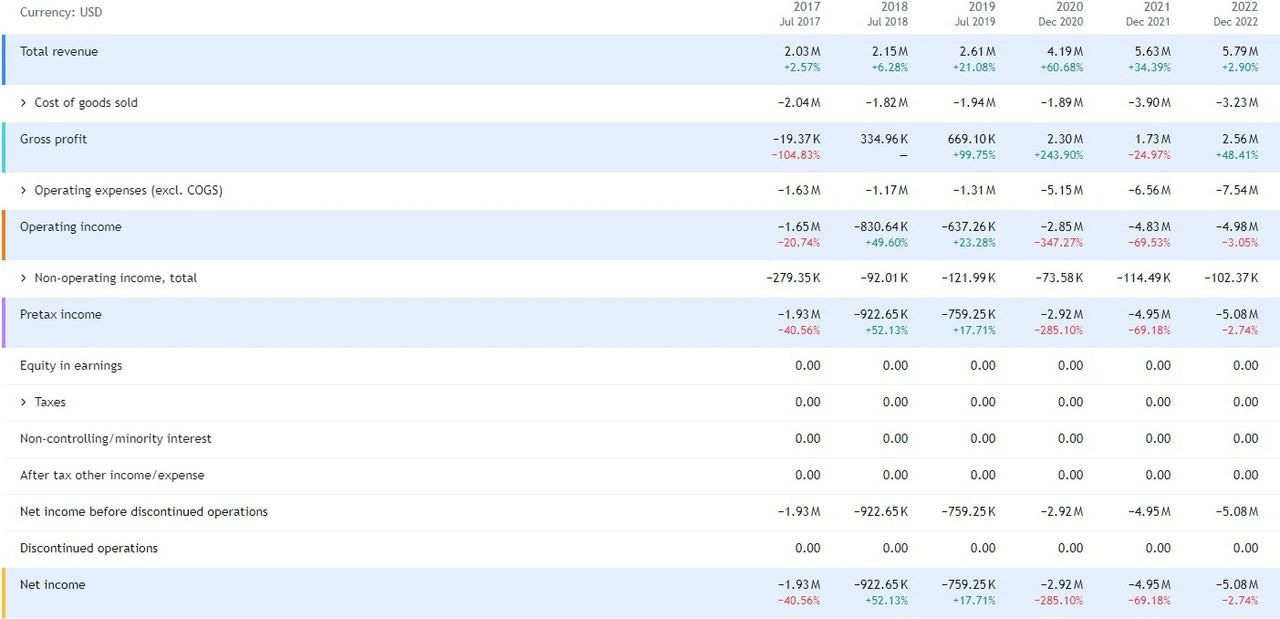Select the Operating income row label
The height and width of the screenshot is (619, 1280).
pos(70,227)
